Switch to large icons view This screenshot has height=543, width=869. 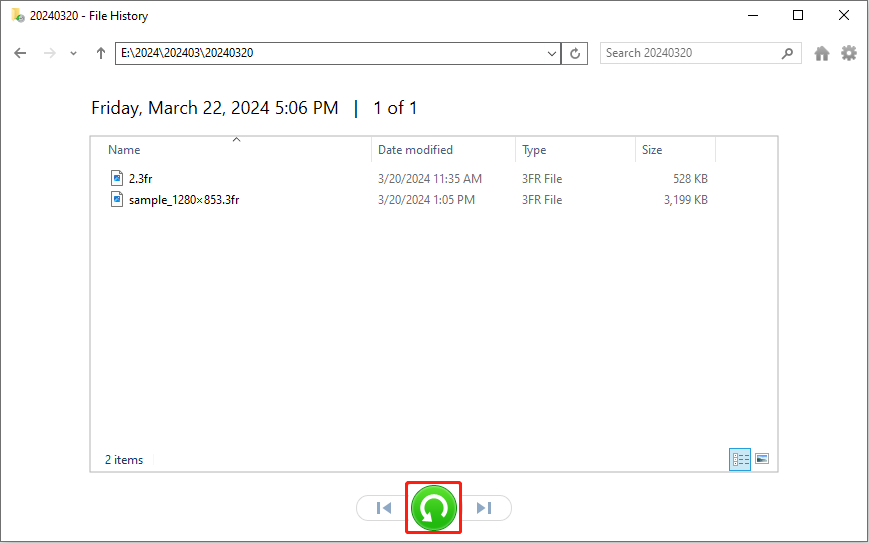[762, 459]
